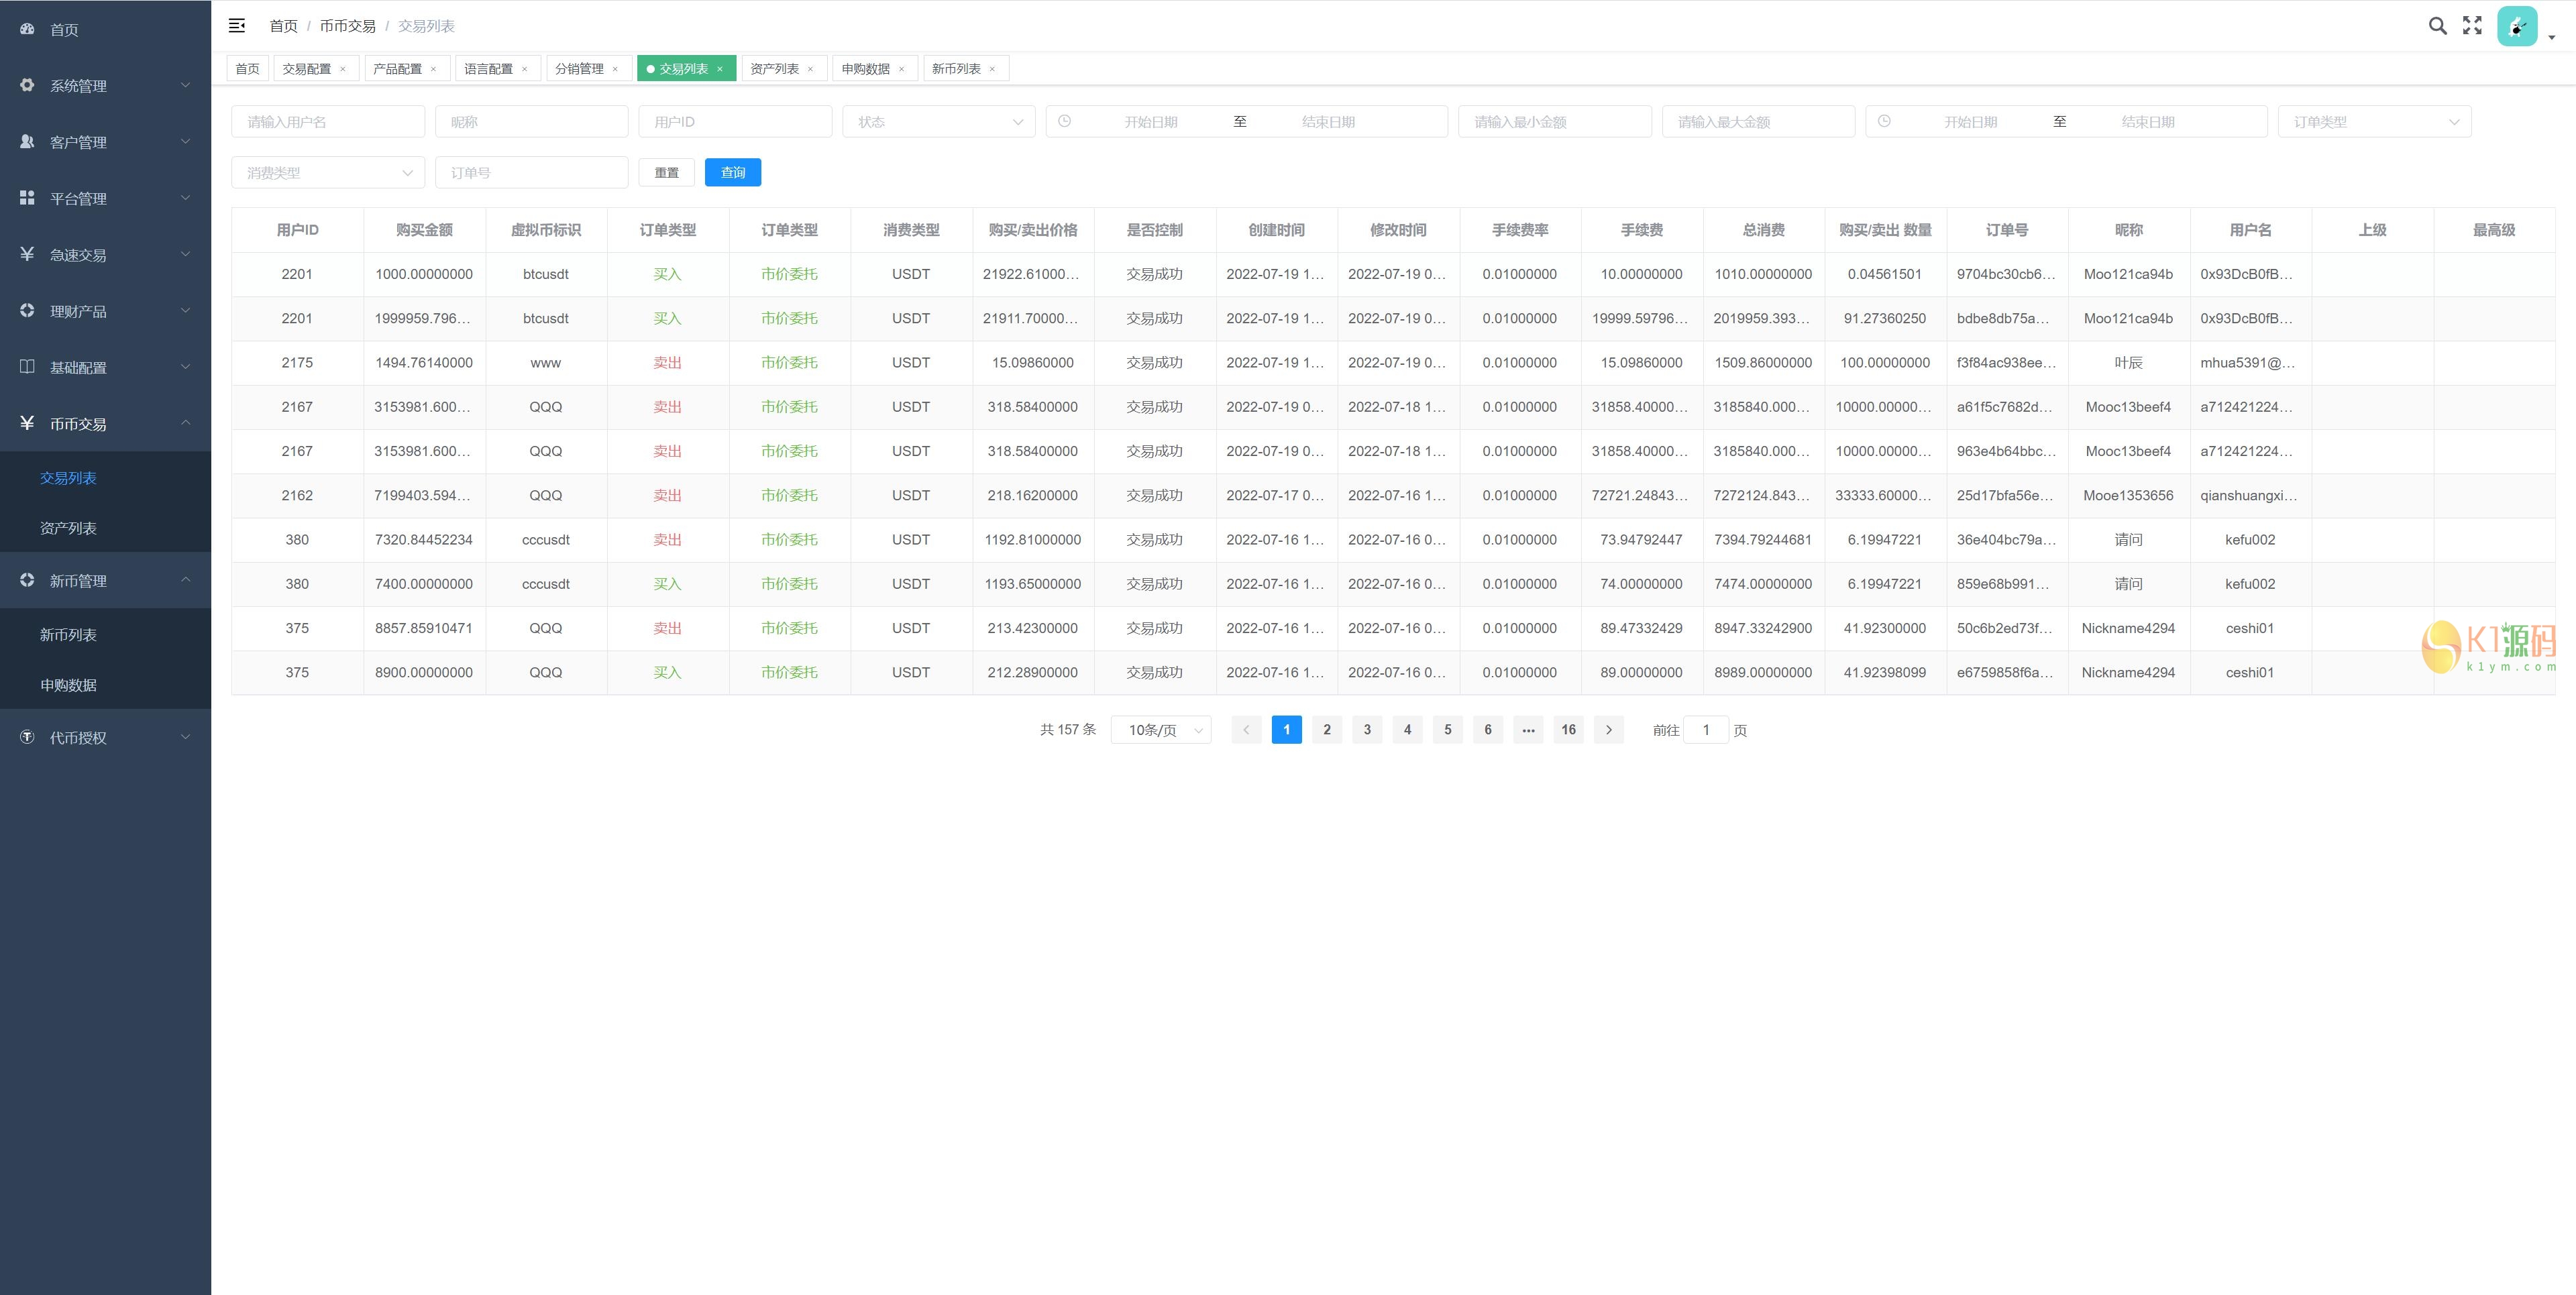Close the 新币列表 tab

pos(992,69)
